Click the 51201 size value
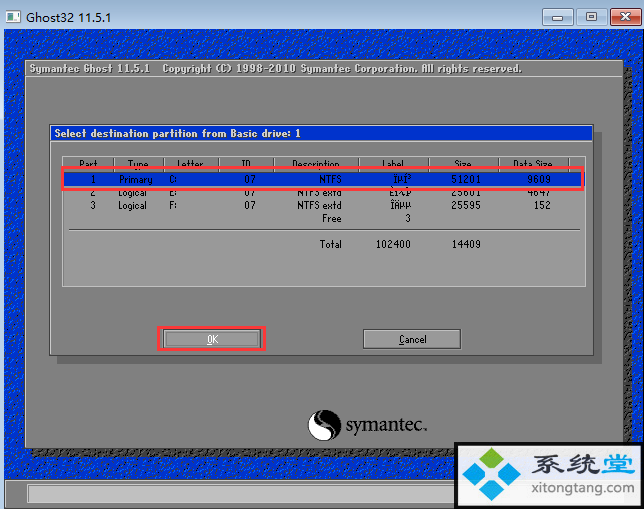This screenshot has width=644, height=509. [466, 179]
